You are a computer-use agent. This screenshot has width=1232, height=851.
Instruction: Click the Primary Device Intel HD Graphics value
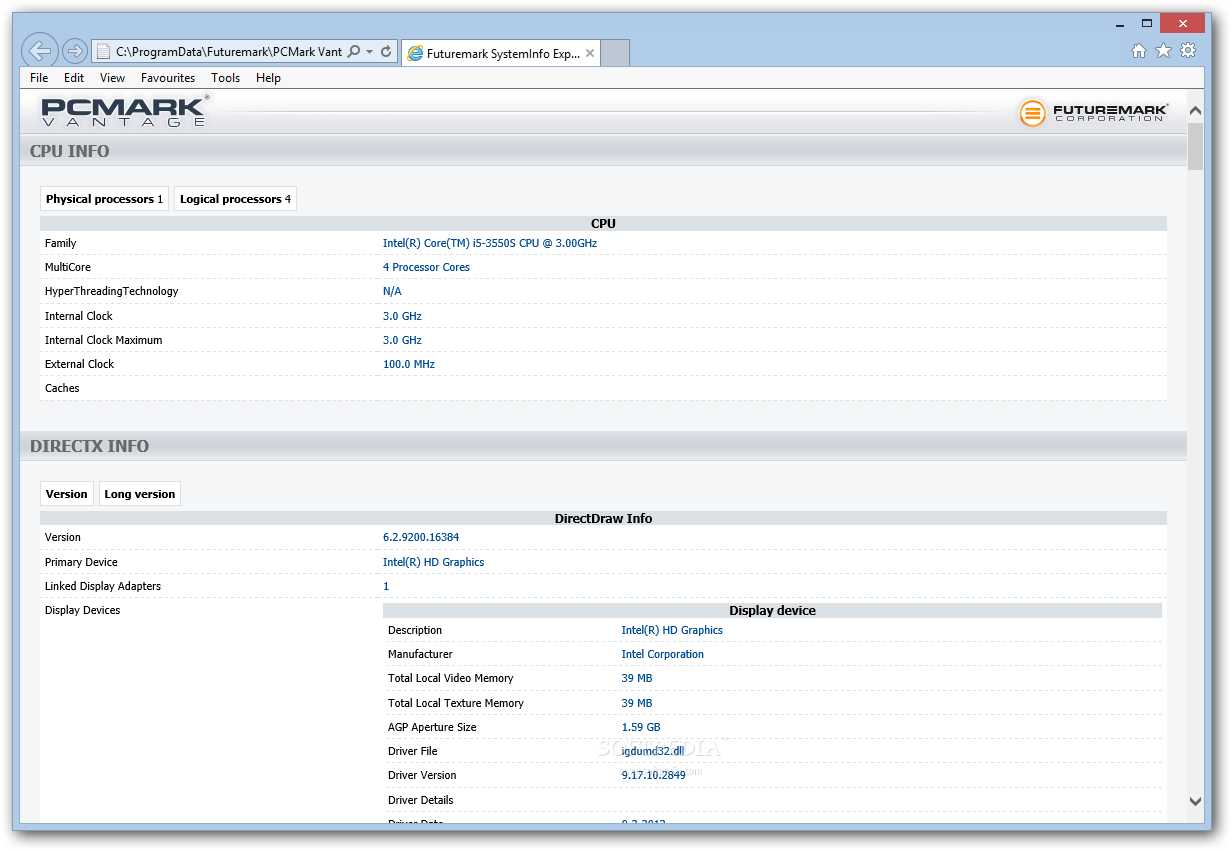tap(433, 562)
